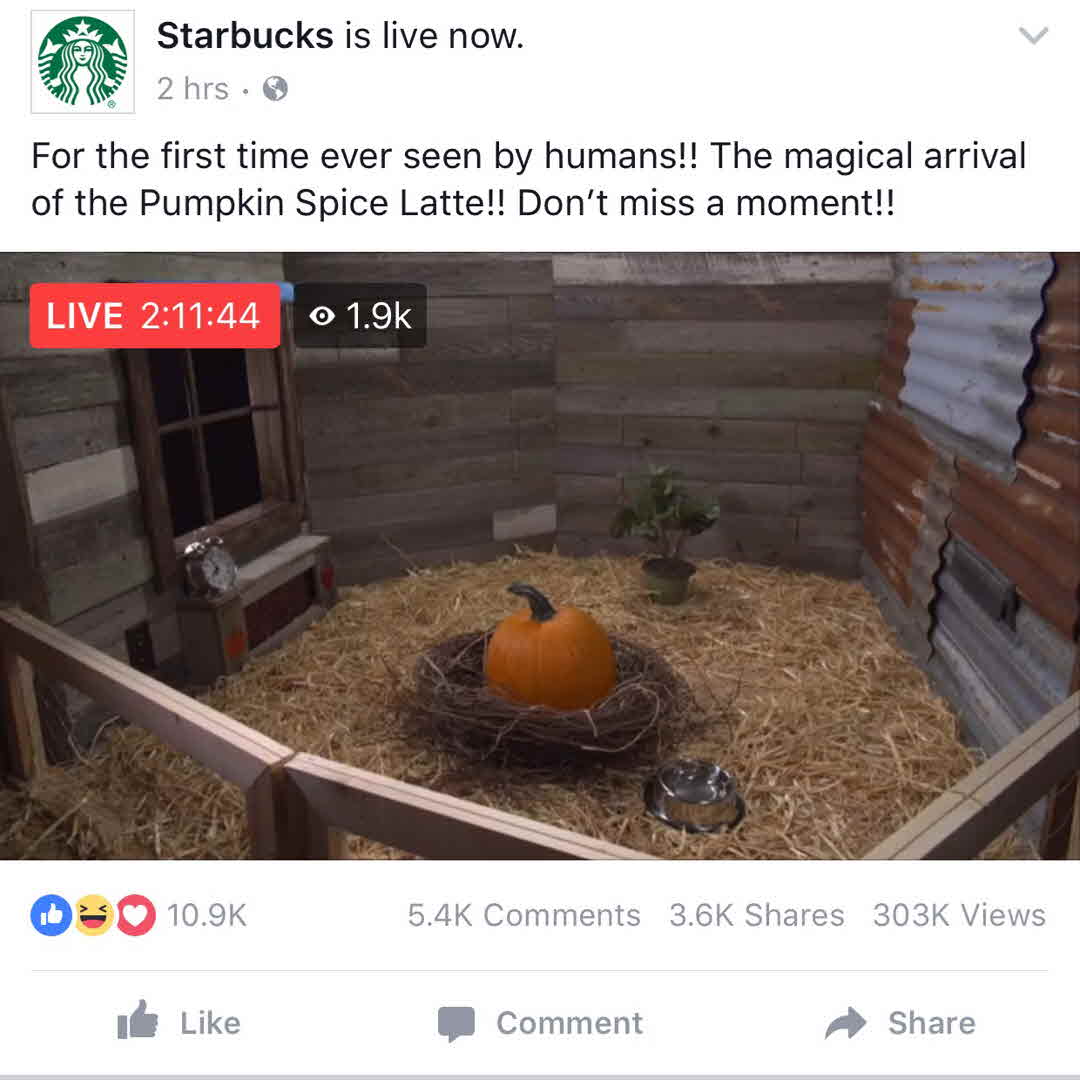1080x1080 pixels.
Task: Click the public globe privacy icon
Action: point(276,89)
